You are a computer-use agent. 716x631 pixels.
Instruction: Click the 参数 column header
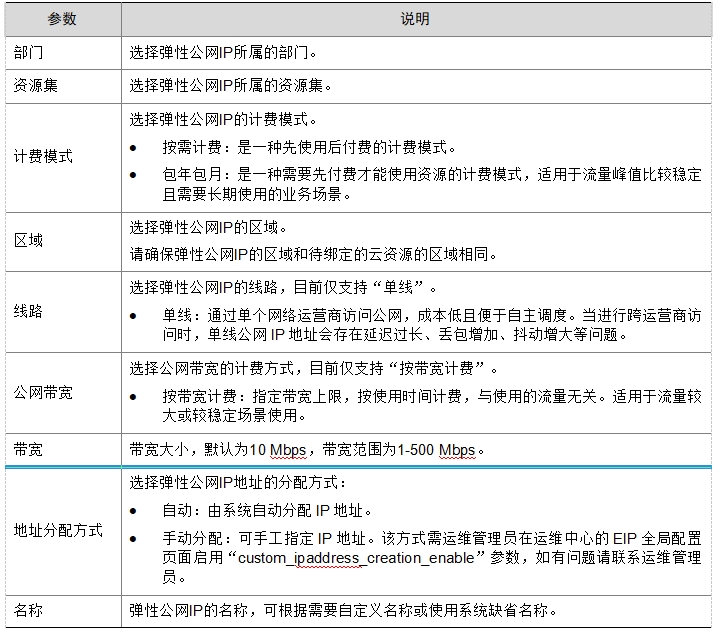point(63,19)
